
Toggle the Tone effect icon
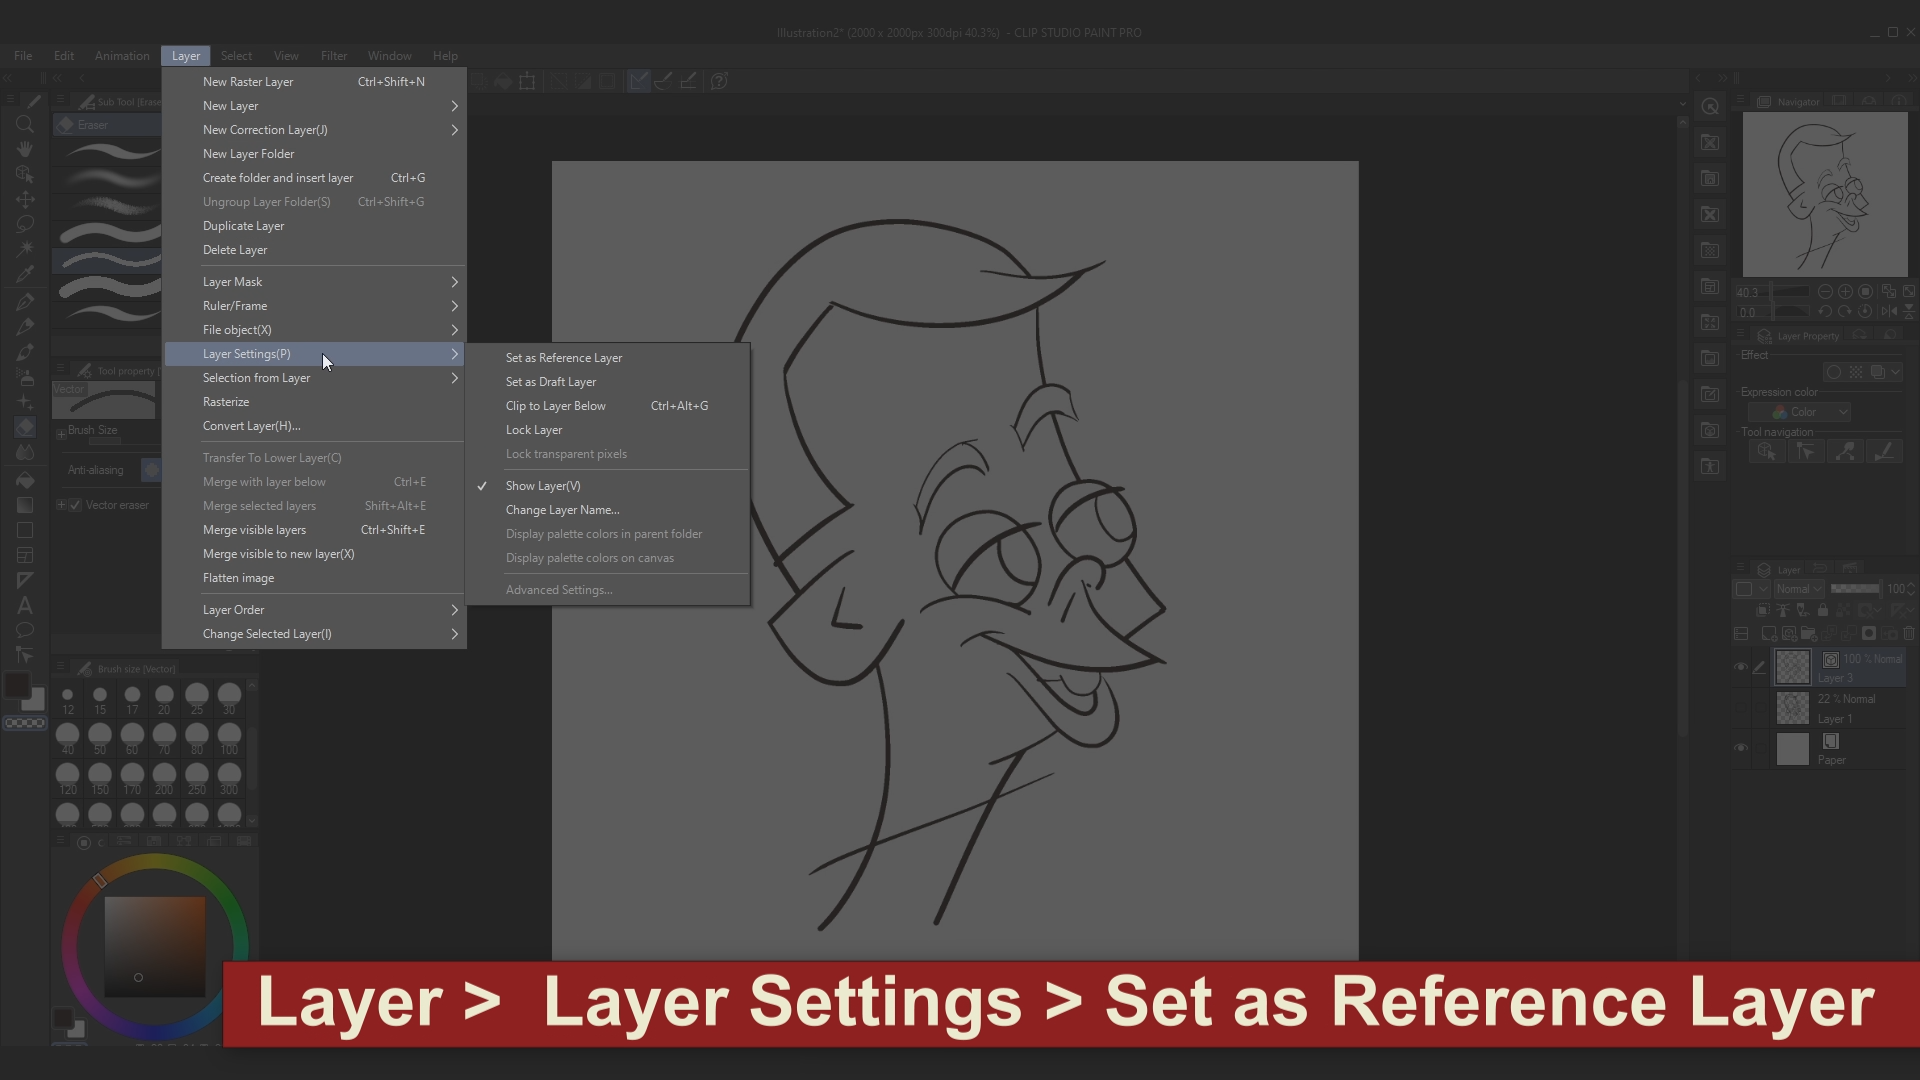[1856, 372]
